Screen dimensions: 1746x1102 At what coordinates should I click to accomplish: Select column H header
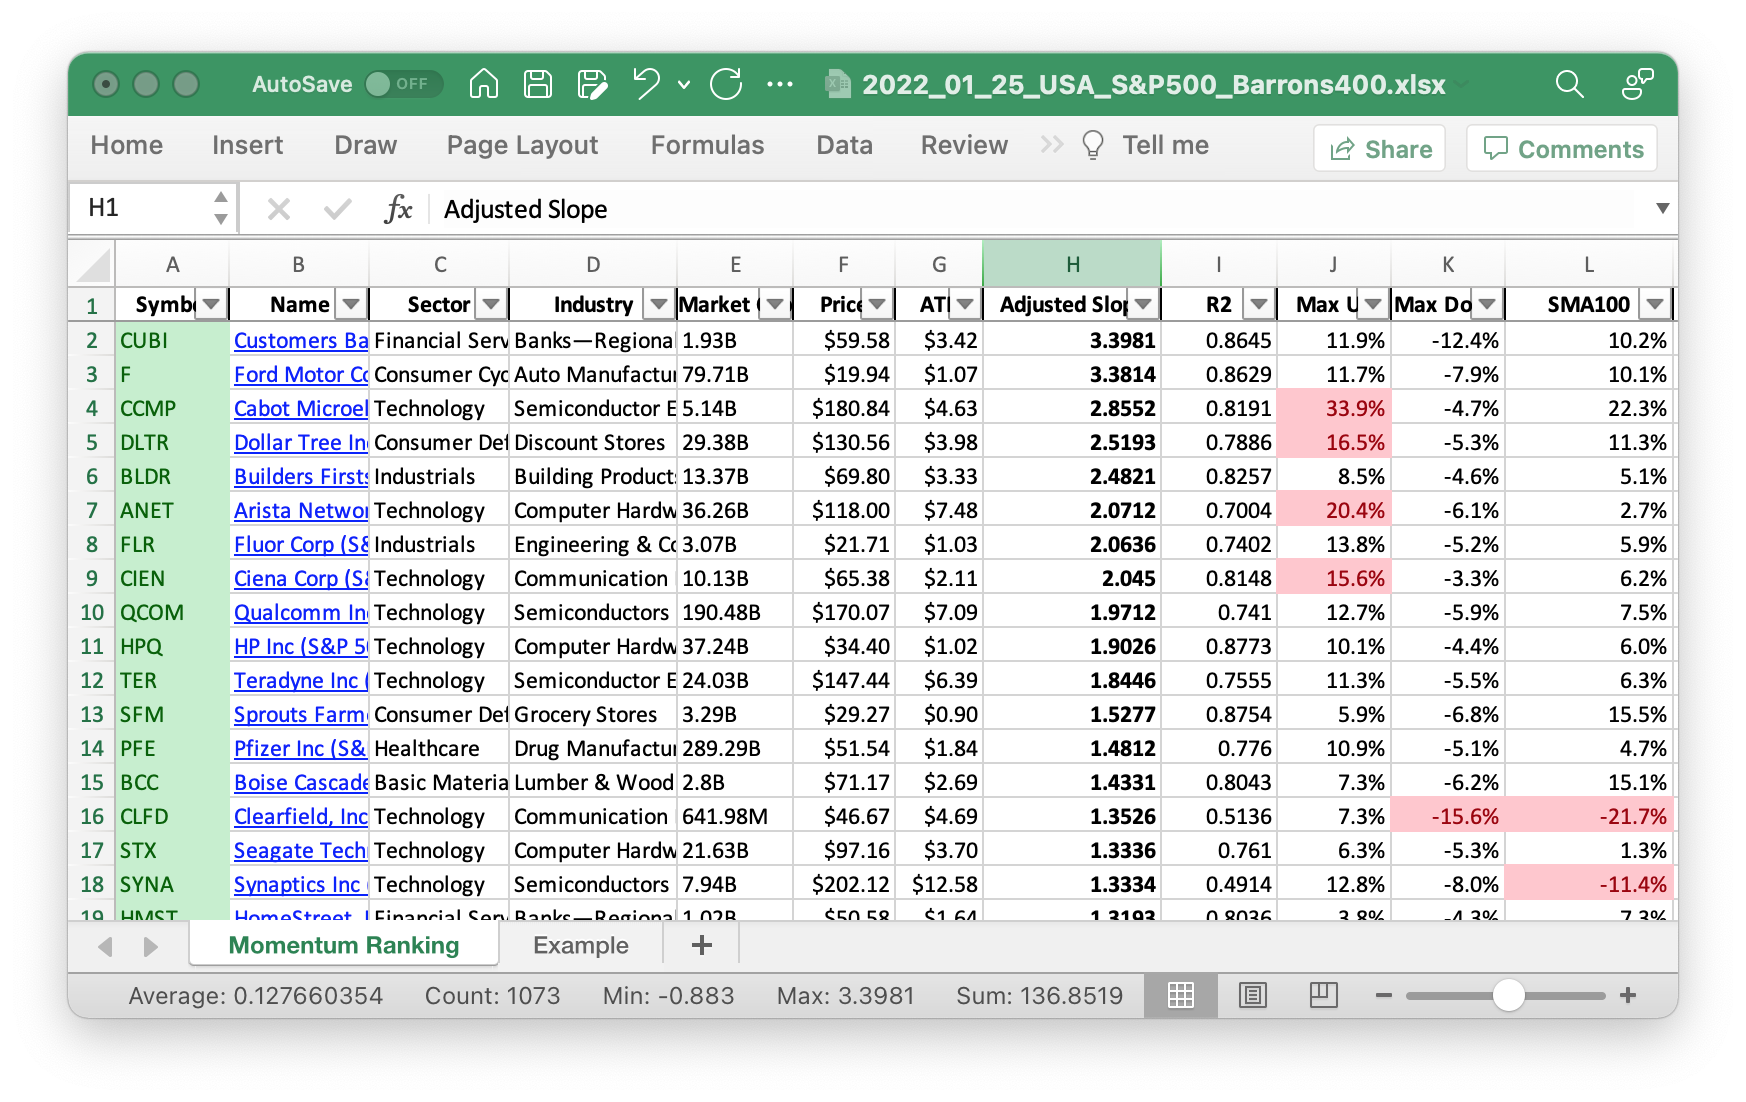1072,265
